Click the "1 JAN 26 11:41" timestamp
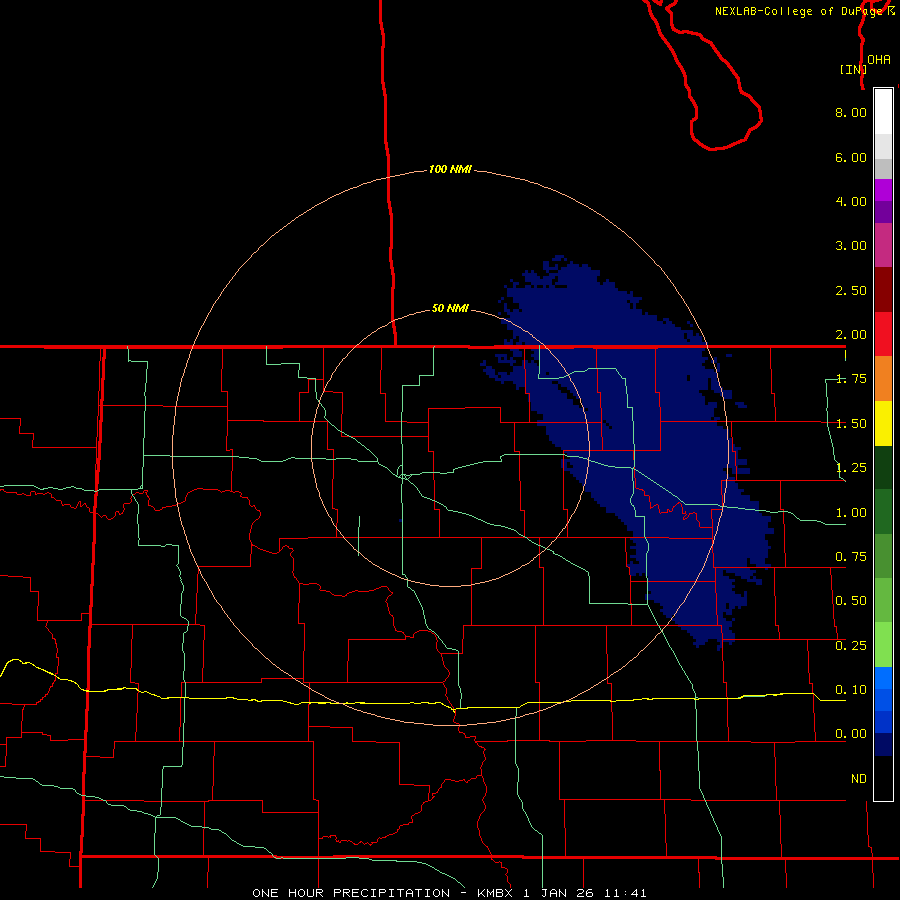Image resolution: width=900 pixels, height=900 pixels. [x=585, y=893]
